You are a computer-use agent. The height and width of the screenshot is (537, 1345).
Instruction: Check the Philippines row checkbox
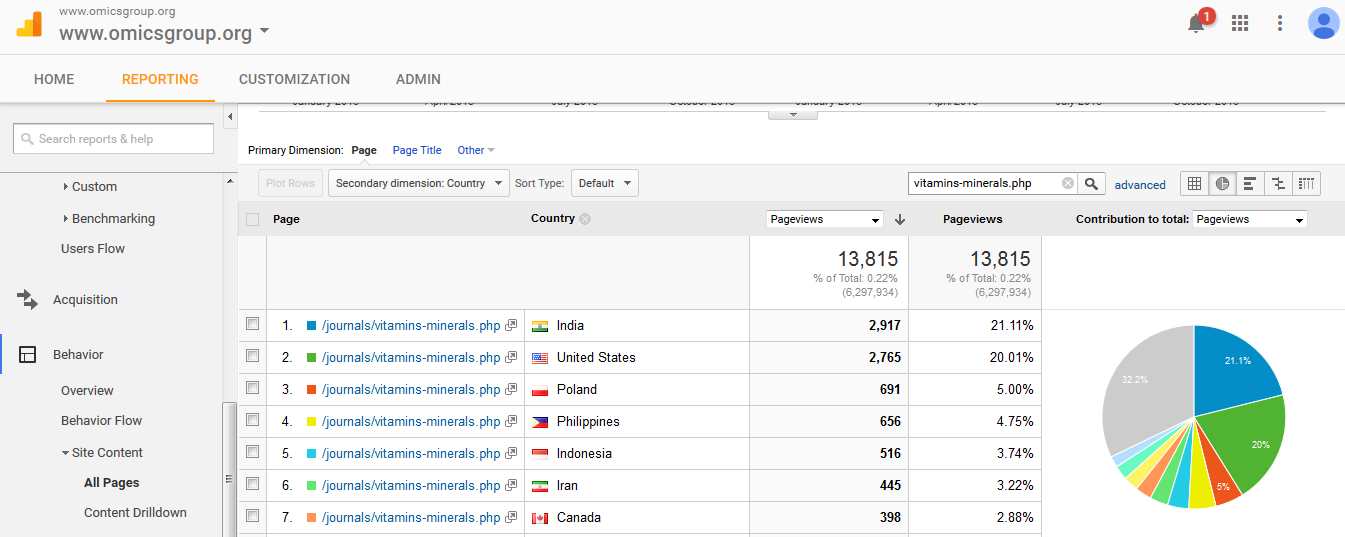click(252, 420)
